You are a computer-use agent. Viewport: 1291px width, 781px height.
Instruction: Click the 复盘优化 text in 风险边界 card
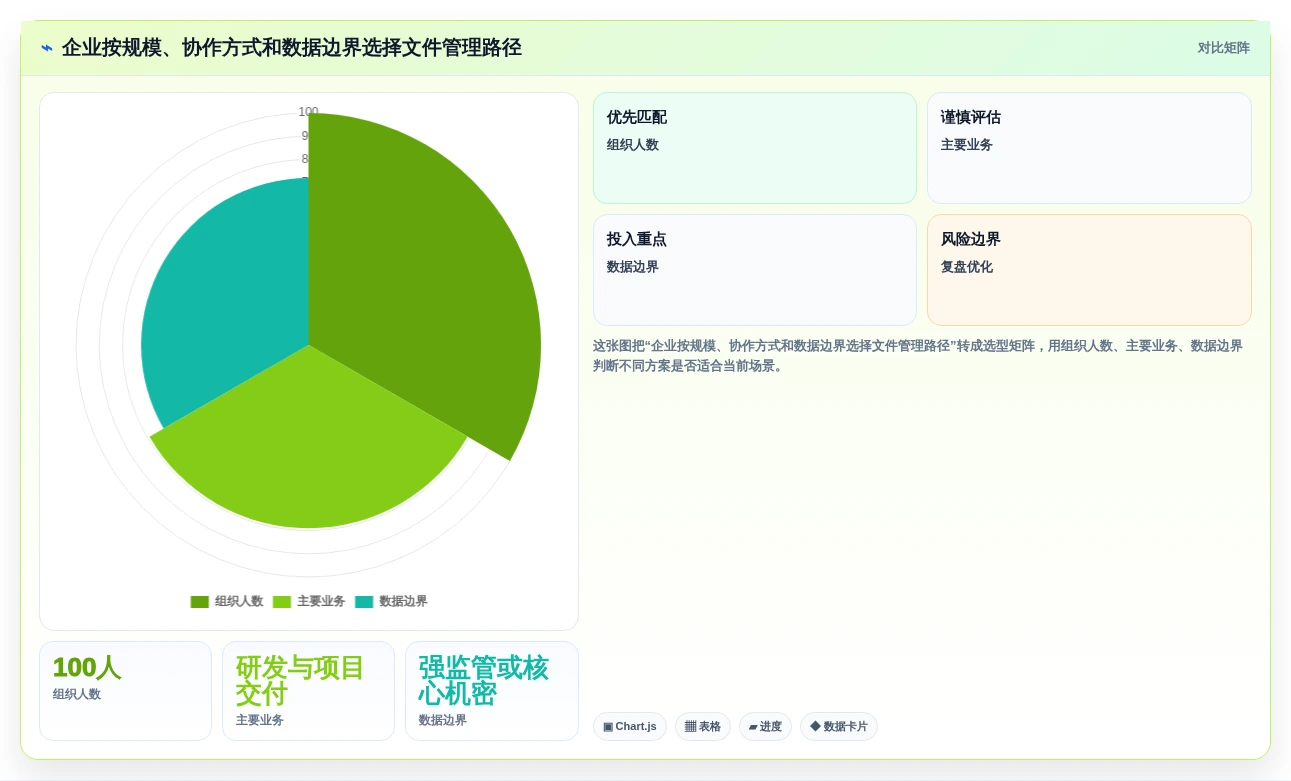coord(967,267)
